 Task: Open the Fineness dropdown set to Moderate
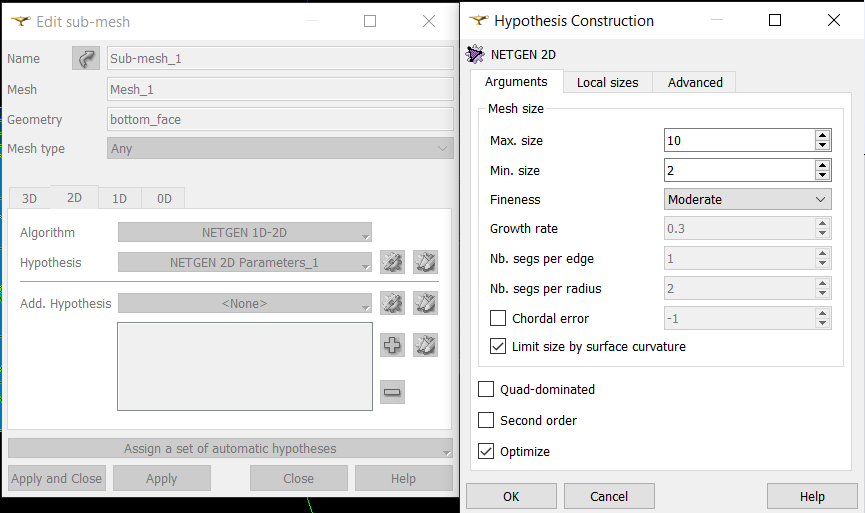[x=747, y=200]
